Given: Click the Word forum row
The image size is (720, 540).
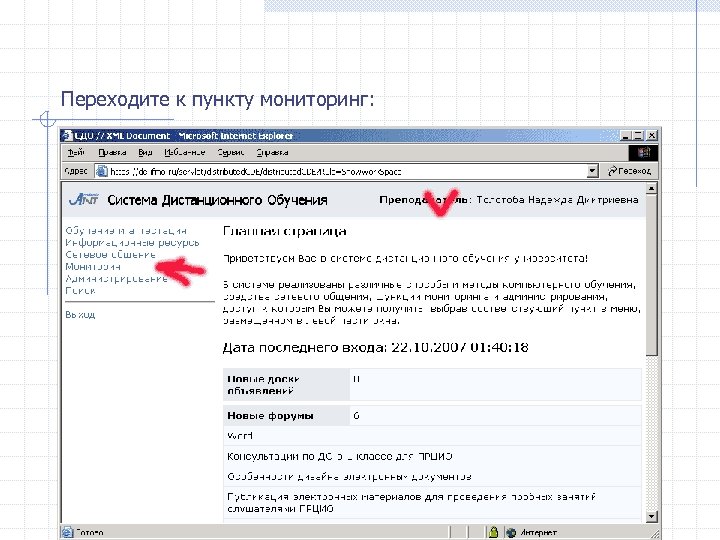Looking at the screenshot, I should coord(432,436).
